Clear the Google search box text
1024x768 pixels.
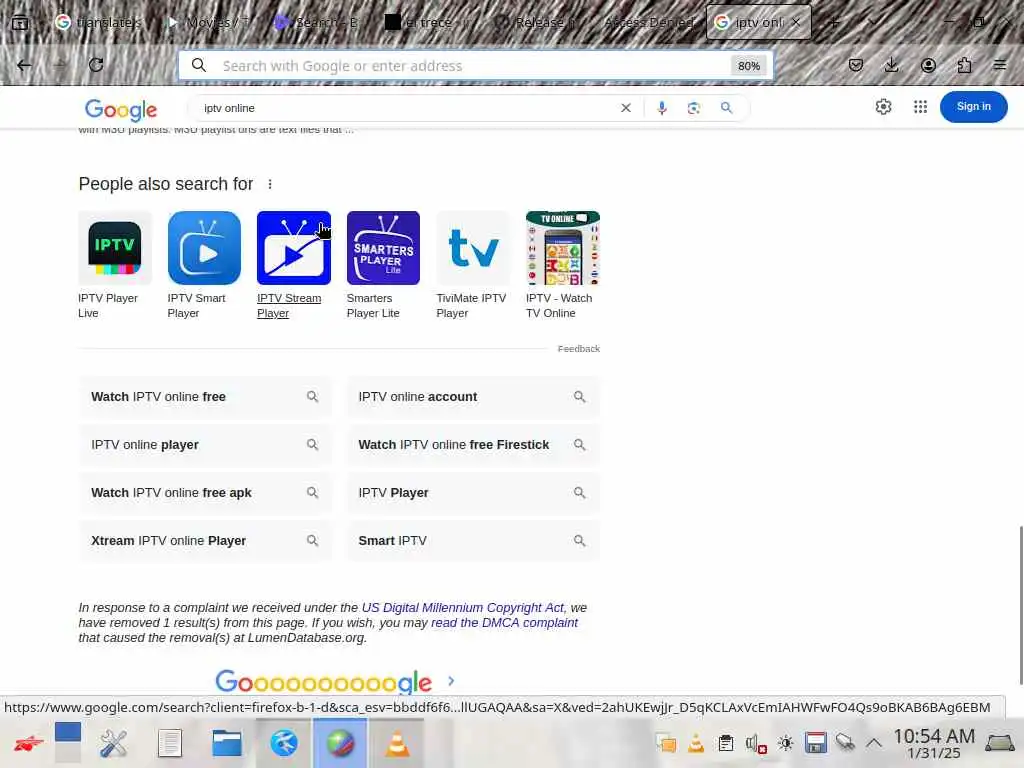(626, 108)
